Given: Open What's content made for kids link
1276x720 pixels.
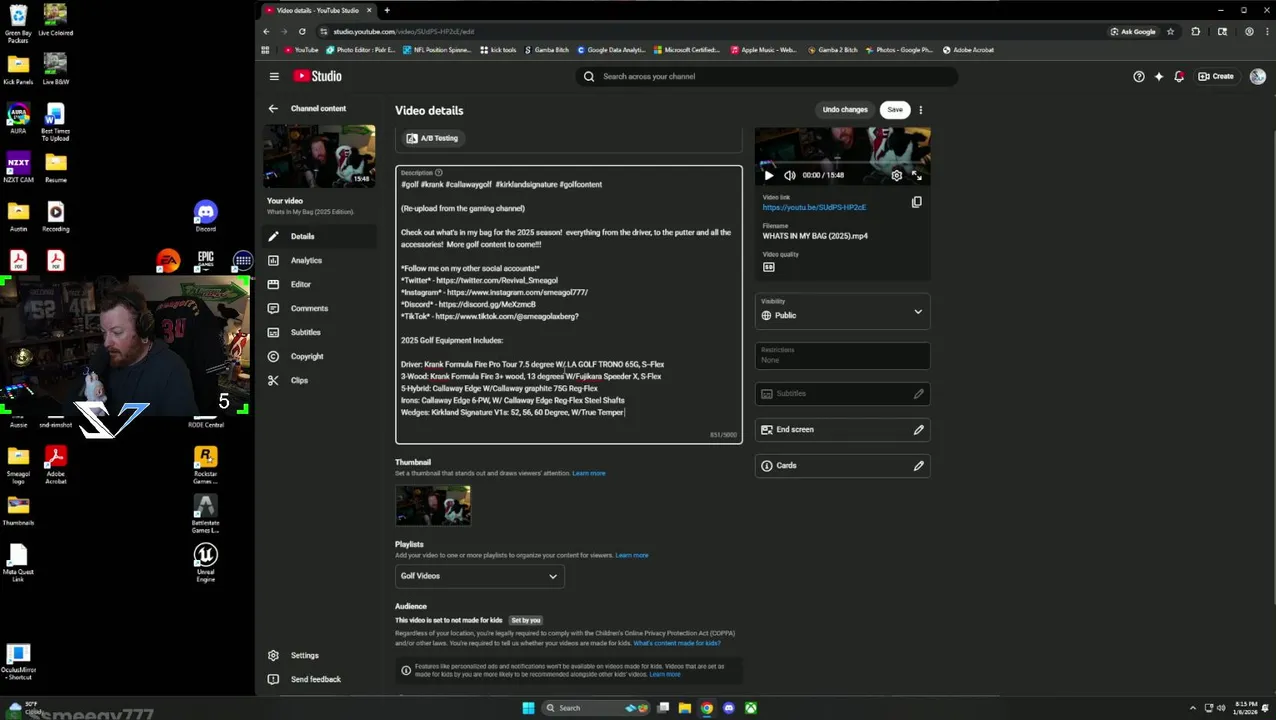Looking at the screenshot, I should (x=676, y=643).
